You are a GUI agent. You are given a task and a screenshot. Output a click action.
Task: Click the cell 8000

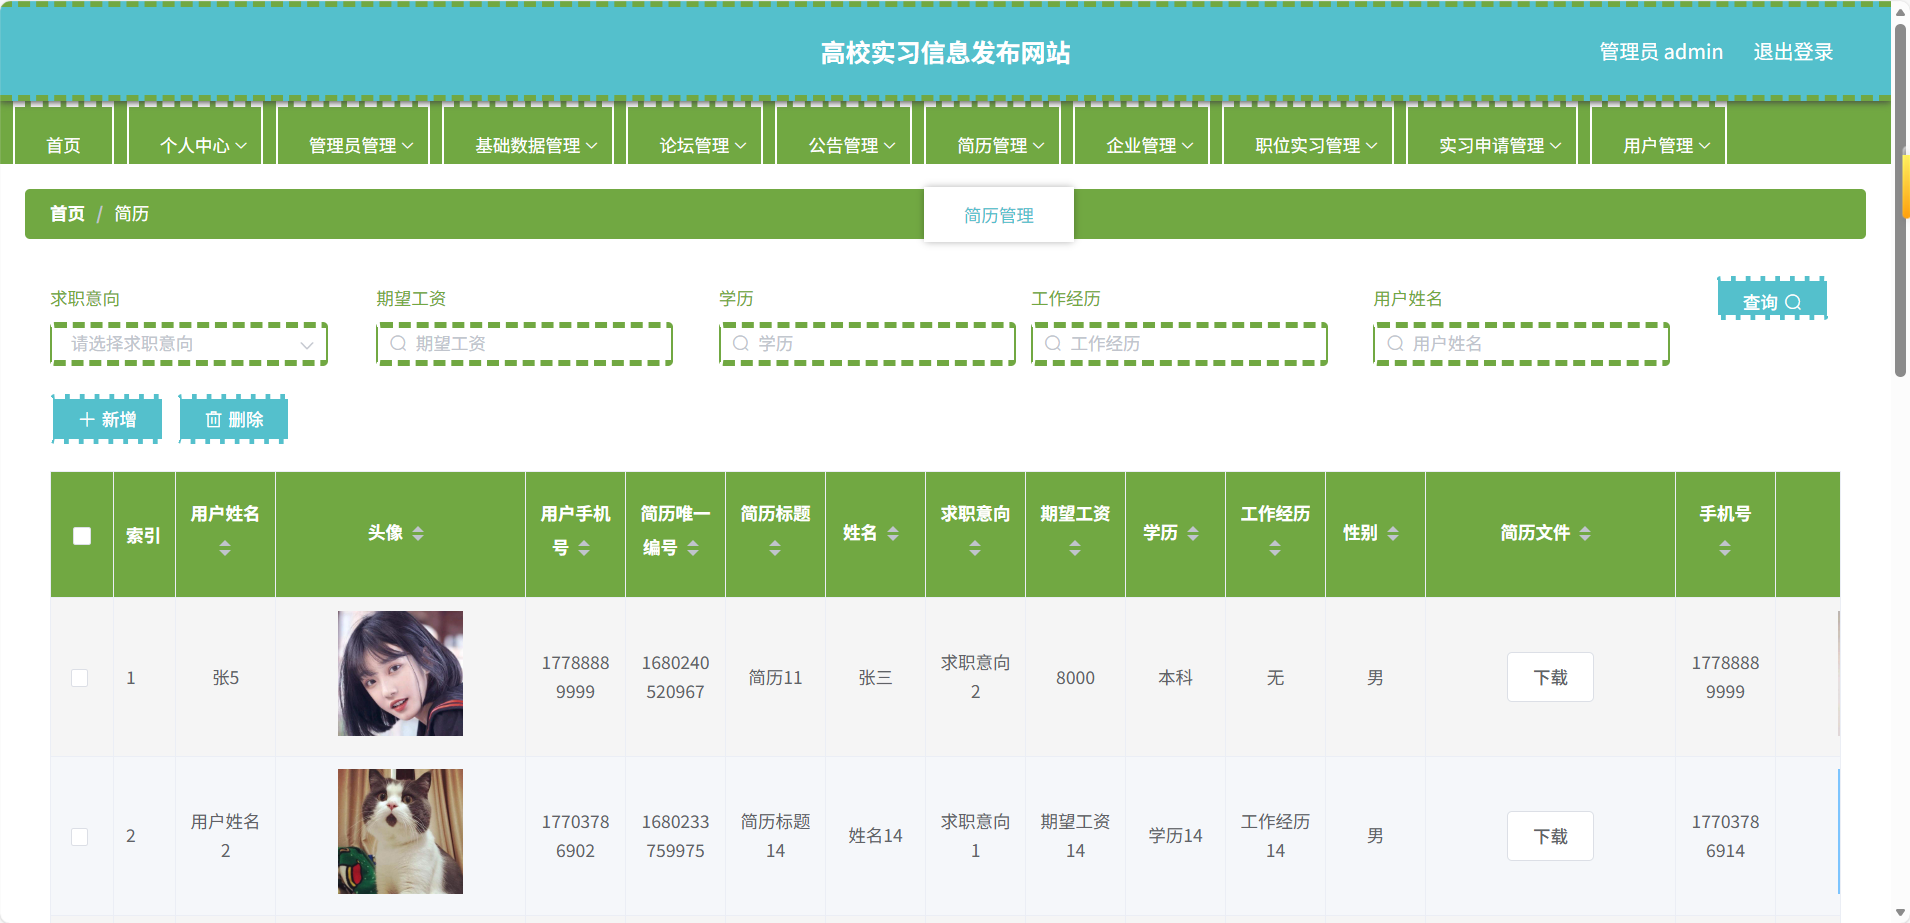coord(1075,678)
